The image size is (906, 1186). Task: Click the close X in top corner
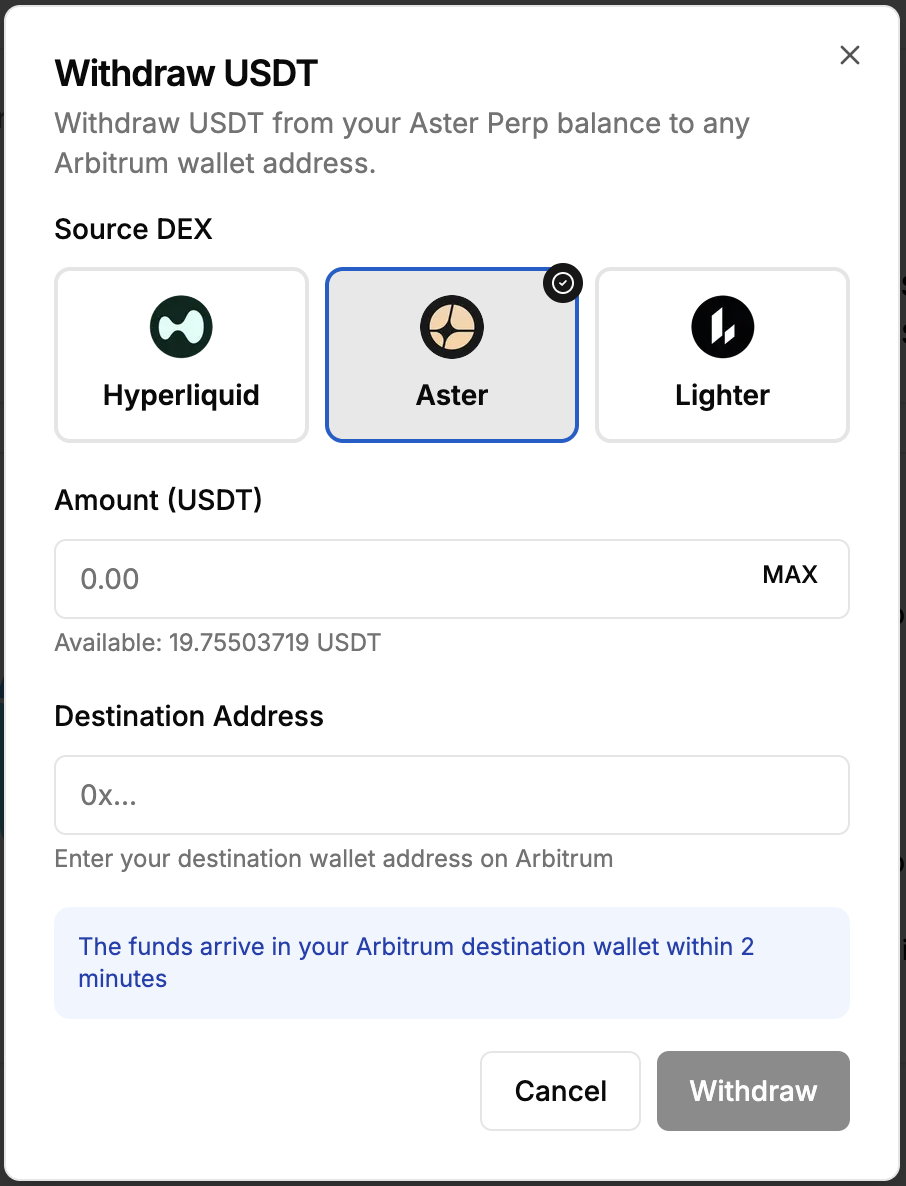point(849,55)
